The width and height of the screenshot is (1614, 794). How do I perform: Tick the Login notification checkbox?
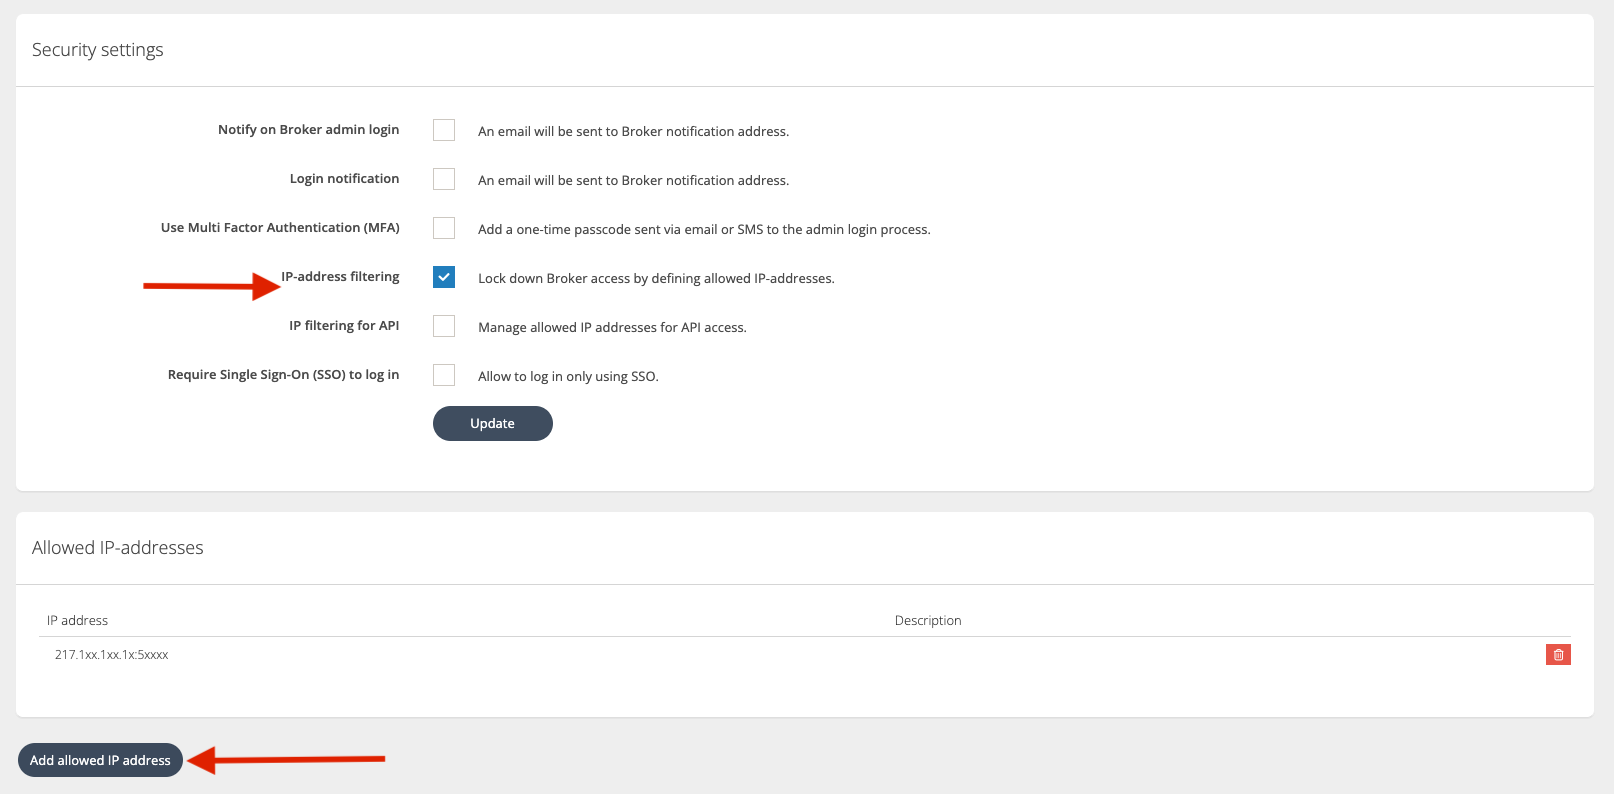pyautogui.click(x=444, y=179)
